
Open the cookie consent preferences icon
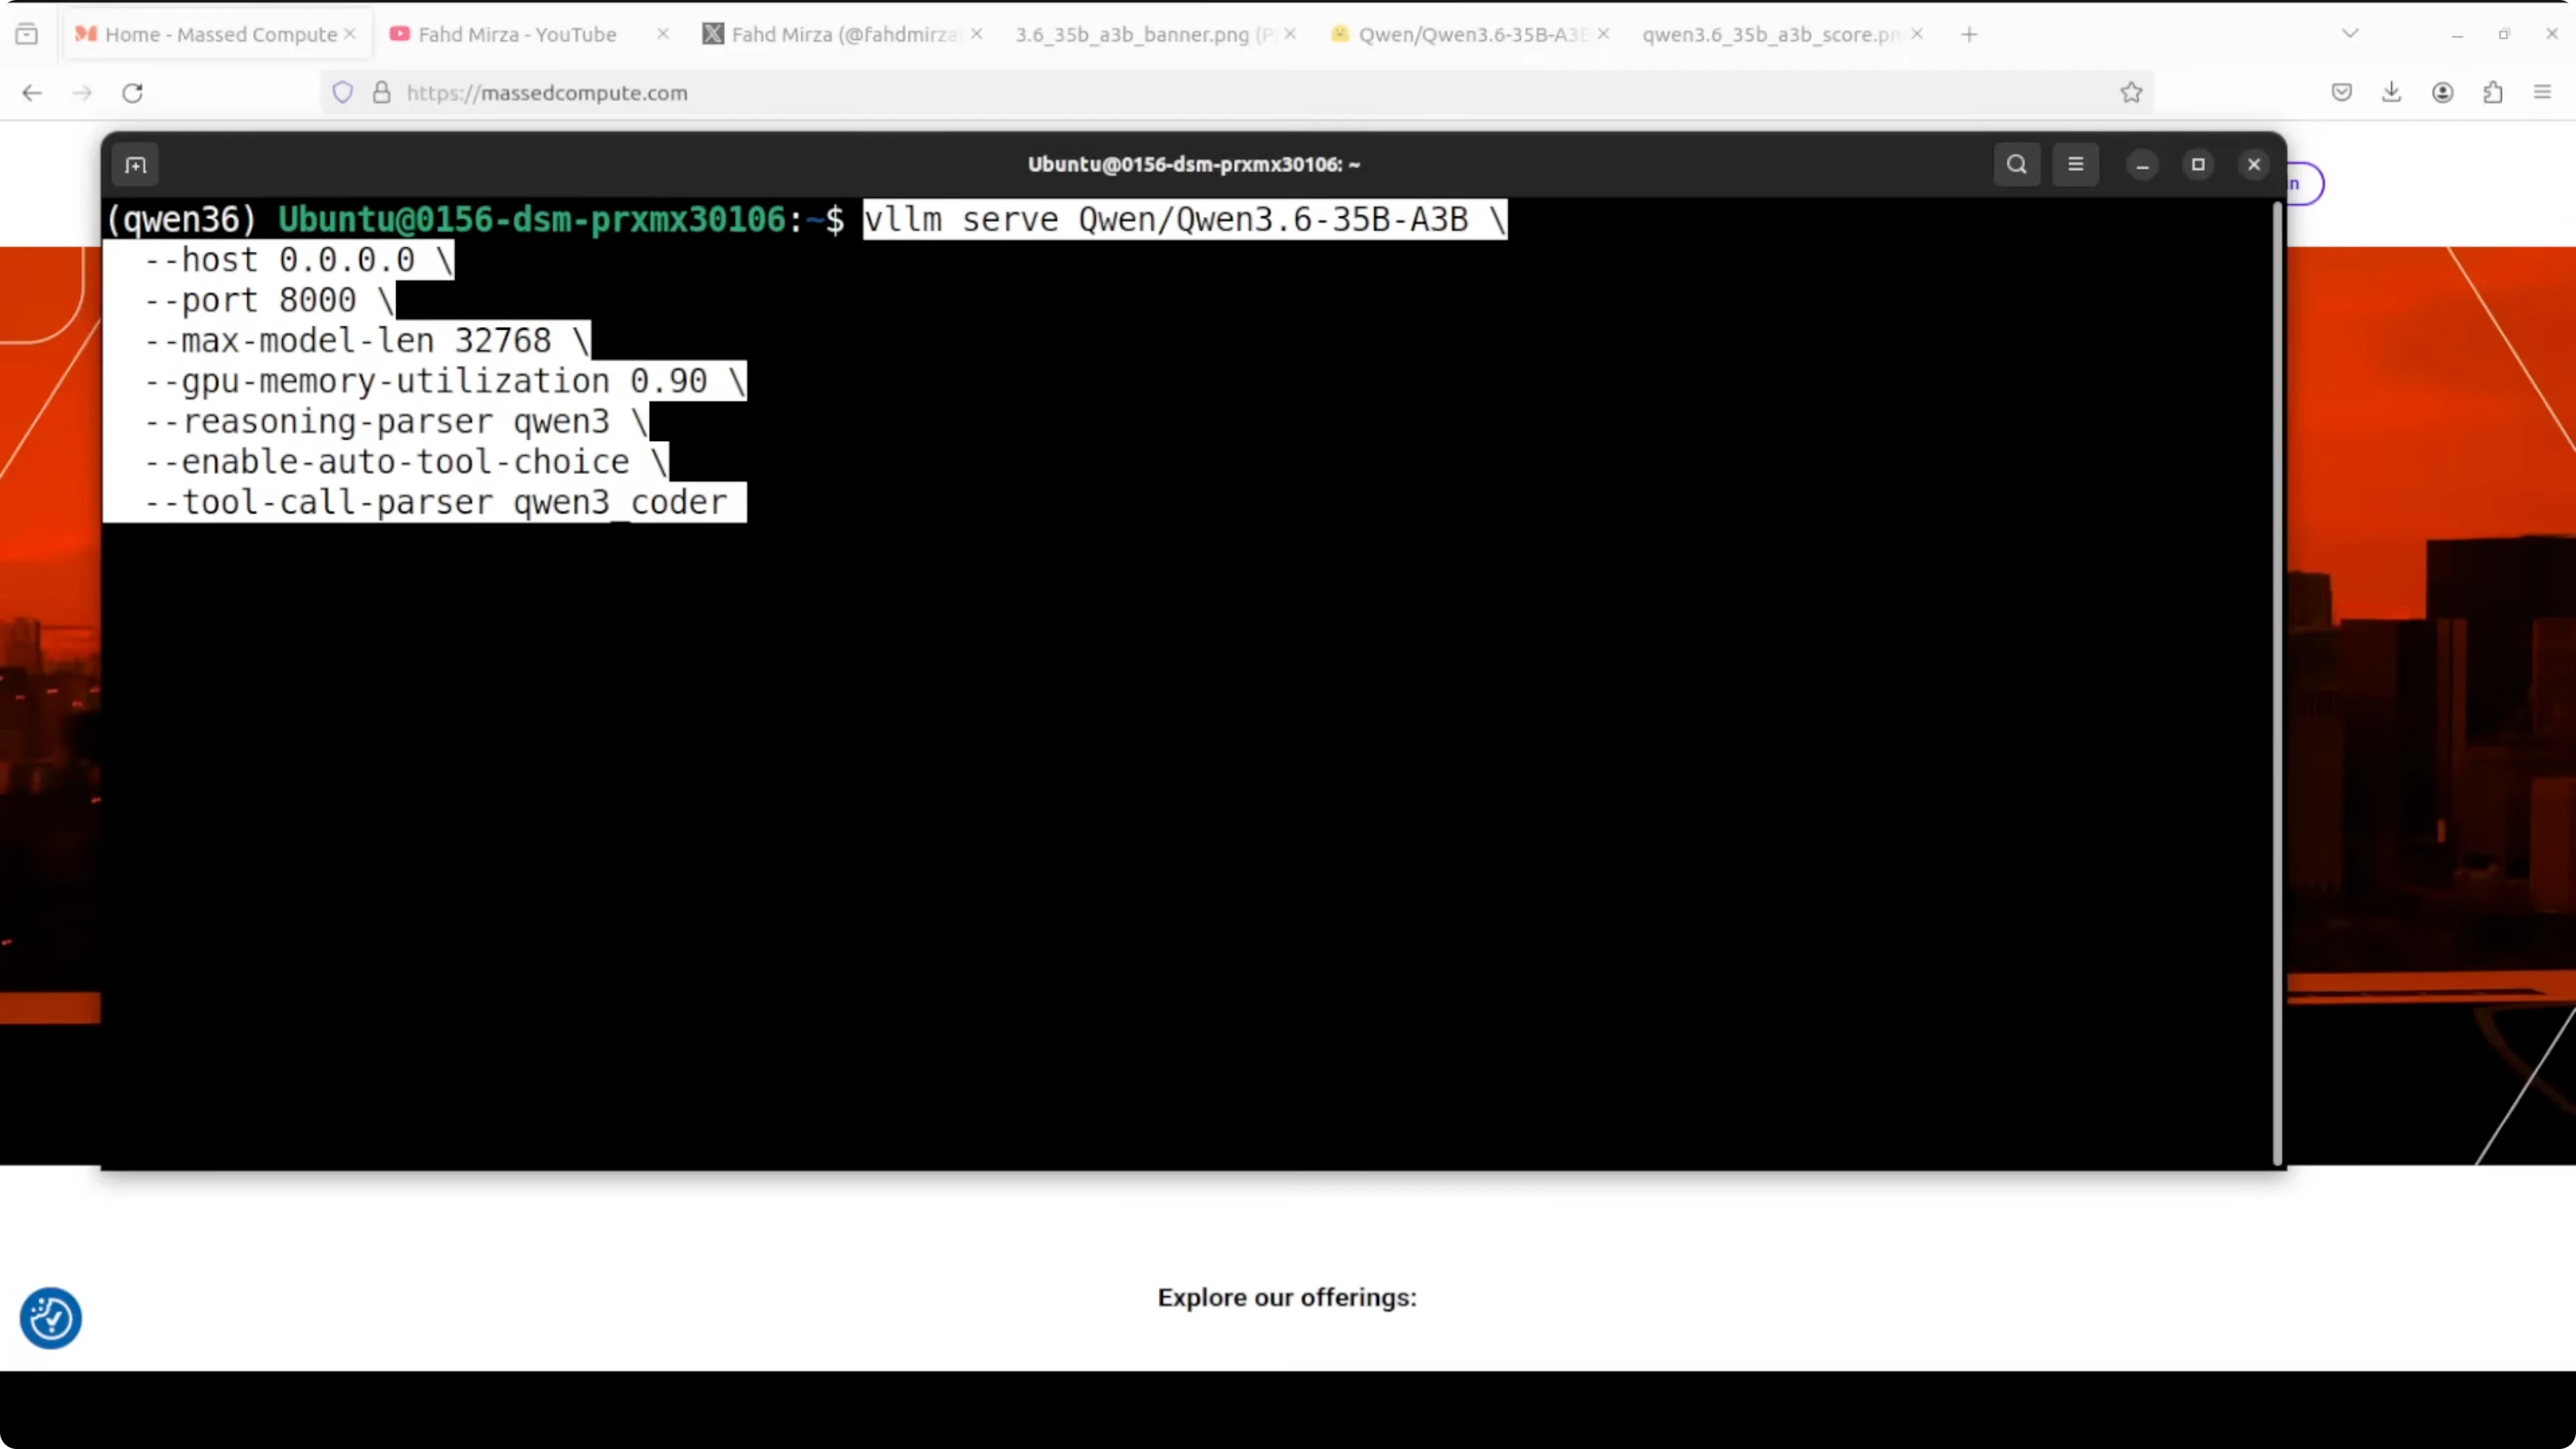(x=50, y=1317)
